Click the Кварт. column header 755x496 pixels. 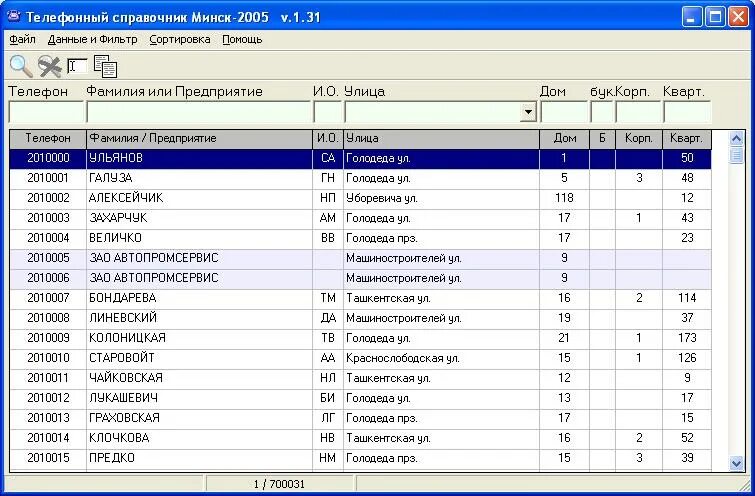(687, 139)
